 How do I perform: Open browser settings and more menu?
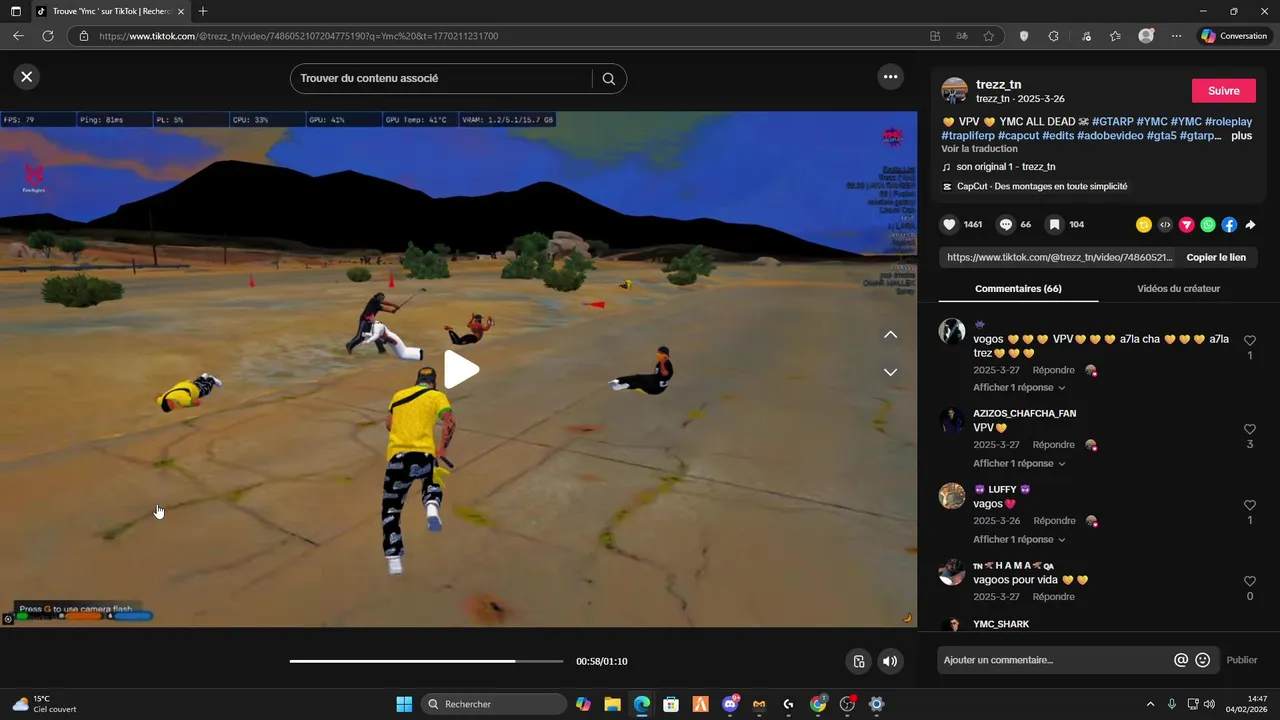pos(1176,36)
